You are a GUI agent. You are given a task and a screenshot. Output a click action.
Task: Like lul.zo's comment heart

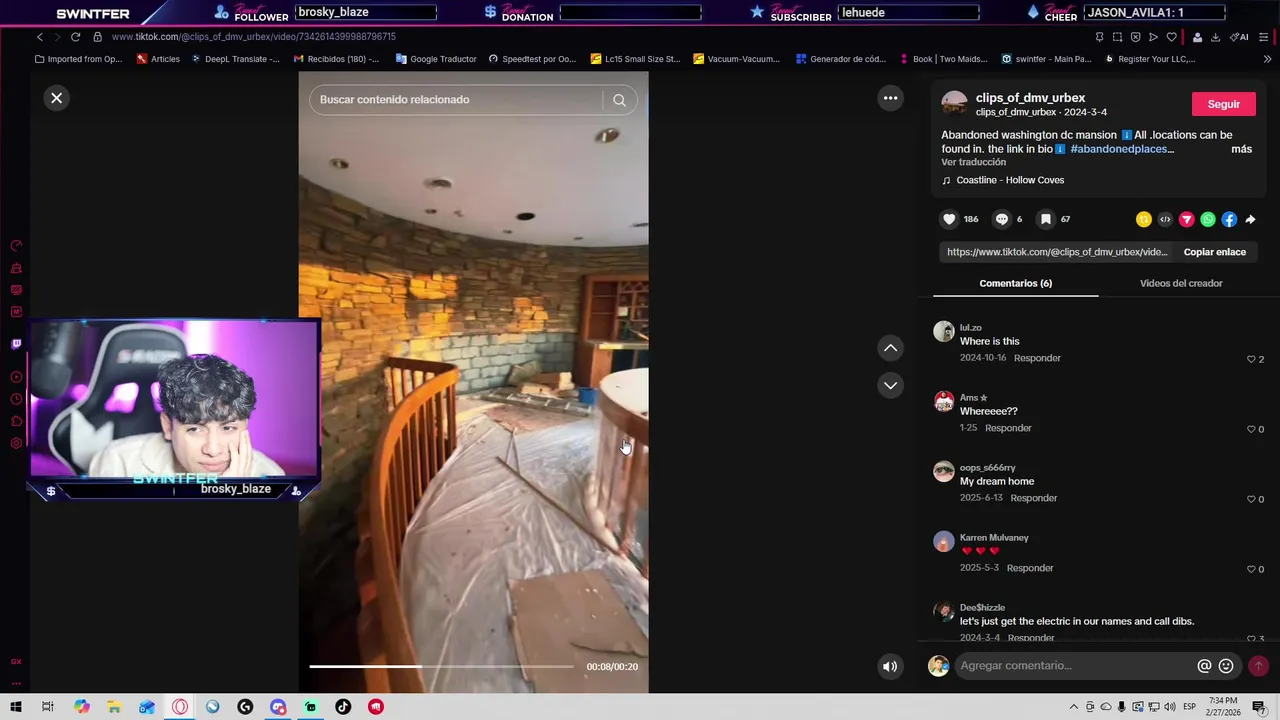pyautogui.click(x=1251, y=359)
